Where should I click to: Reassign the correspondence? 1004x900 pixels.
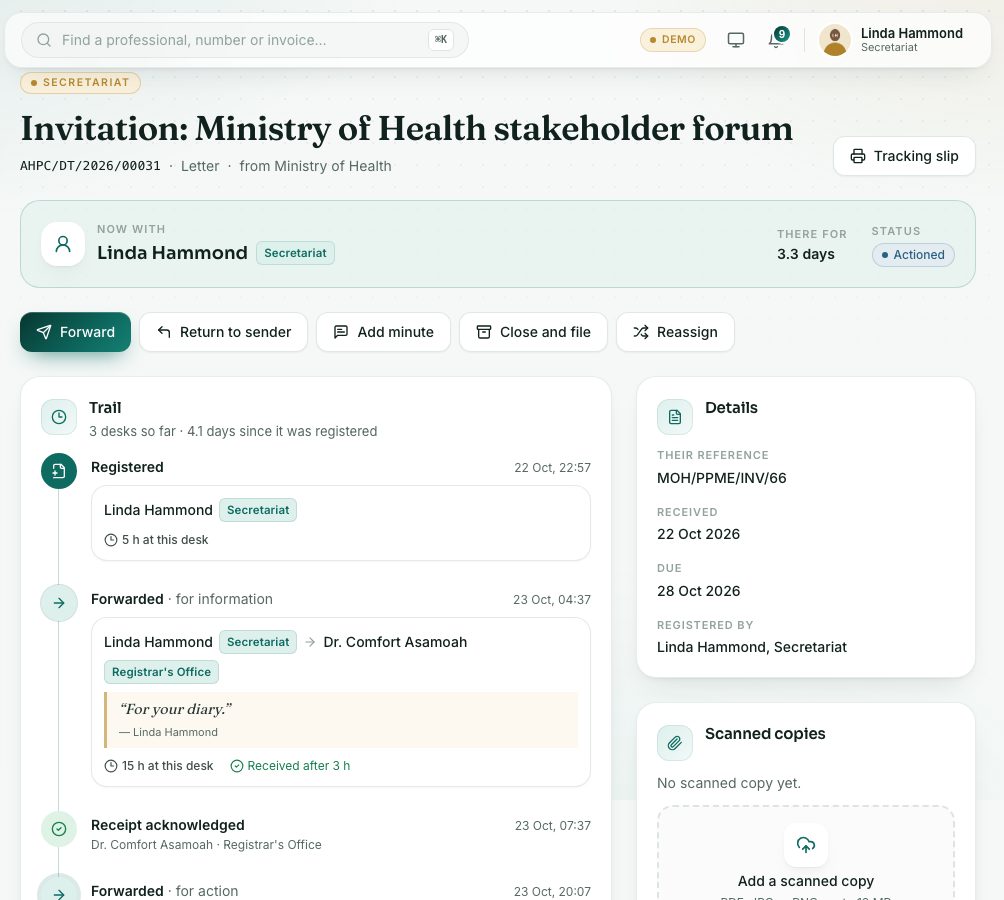click(676, 332)
